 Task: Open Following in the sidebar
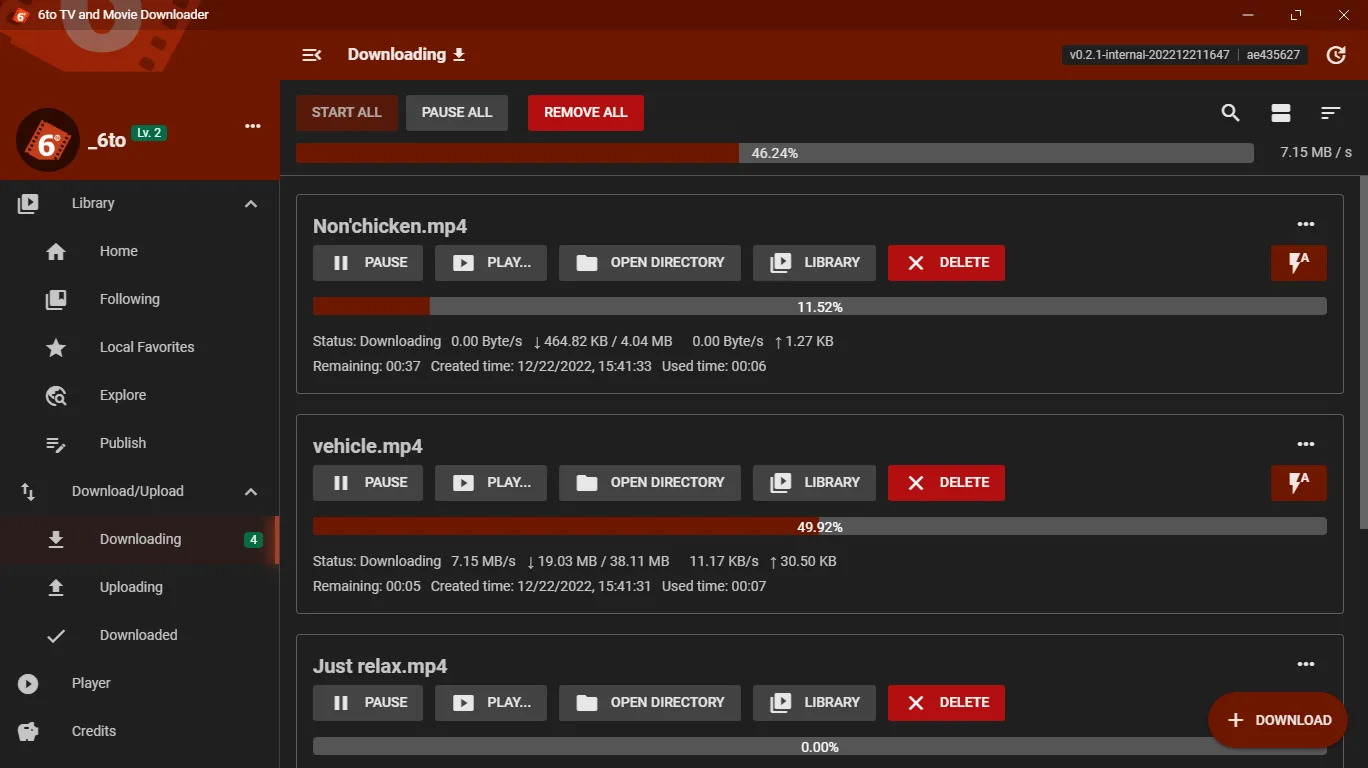click(x=139, y=299)
